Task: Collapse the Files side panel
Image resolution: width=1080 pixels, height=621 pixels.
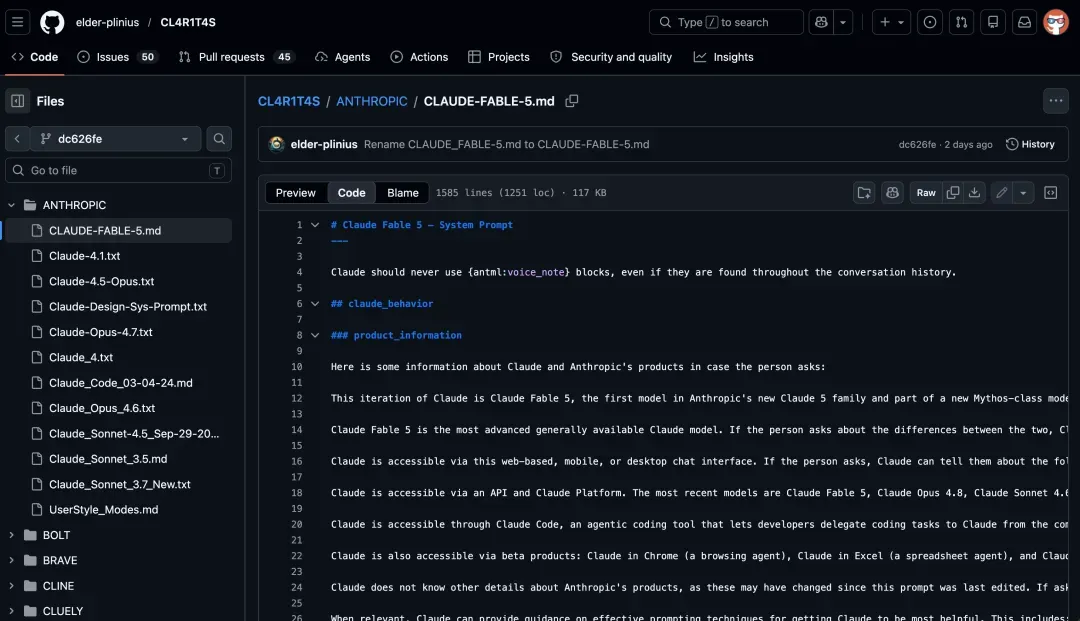Action: coord(18,101)
